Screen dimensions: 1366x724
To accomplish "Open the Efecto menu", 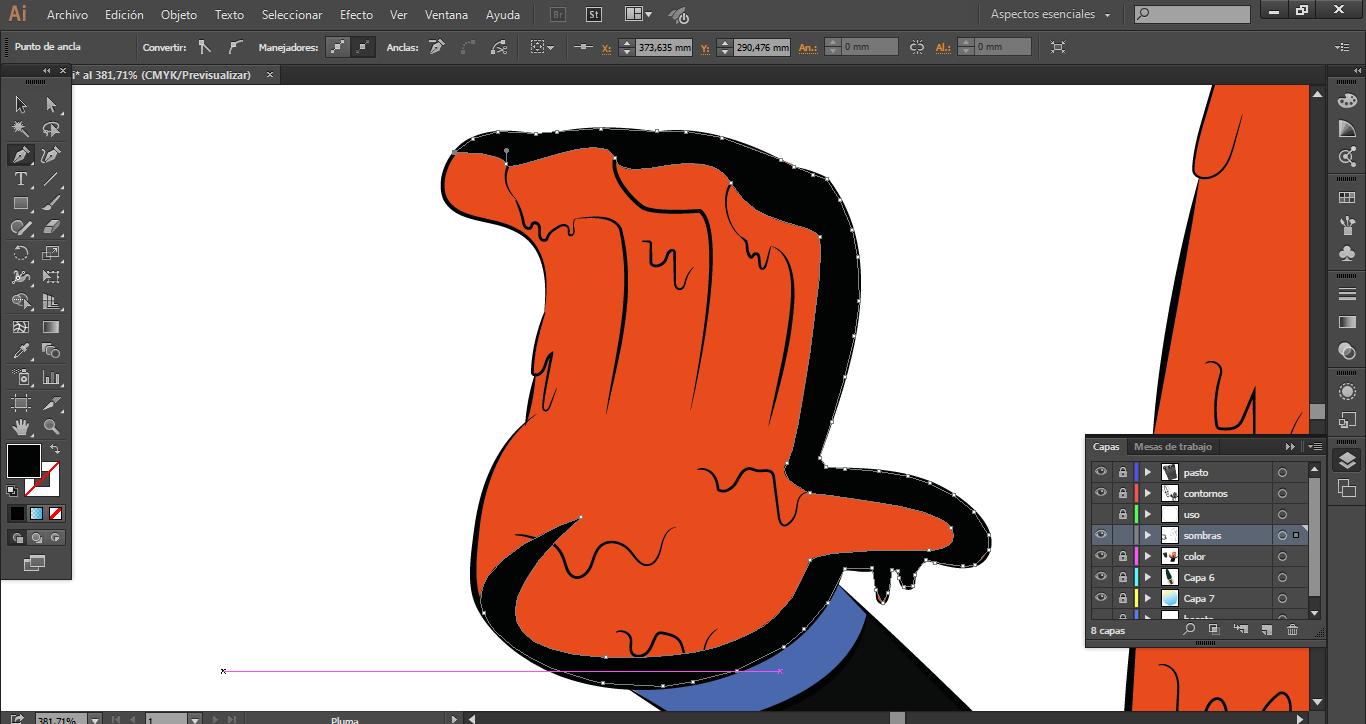I will click(356, 15).
